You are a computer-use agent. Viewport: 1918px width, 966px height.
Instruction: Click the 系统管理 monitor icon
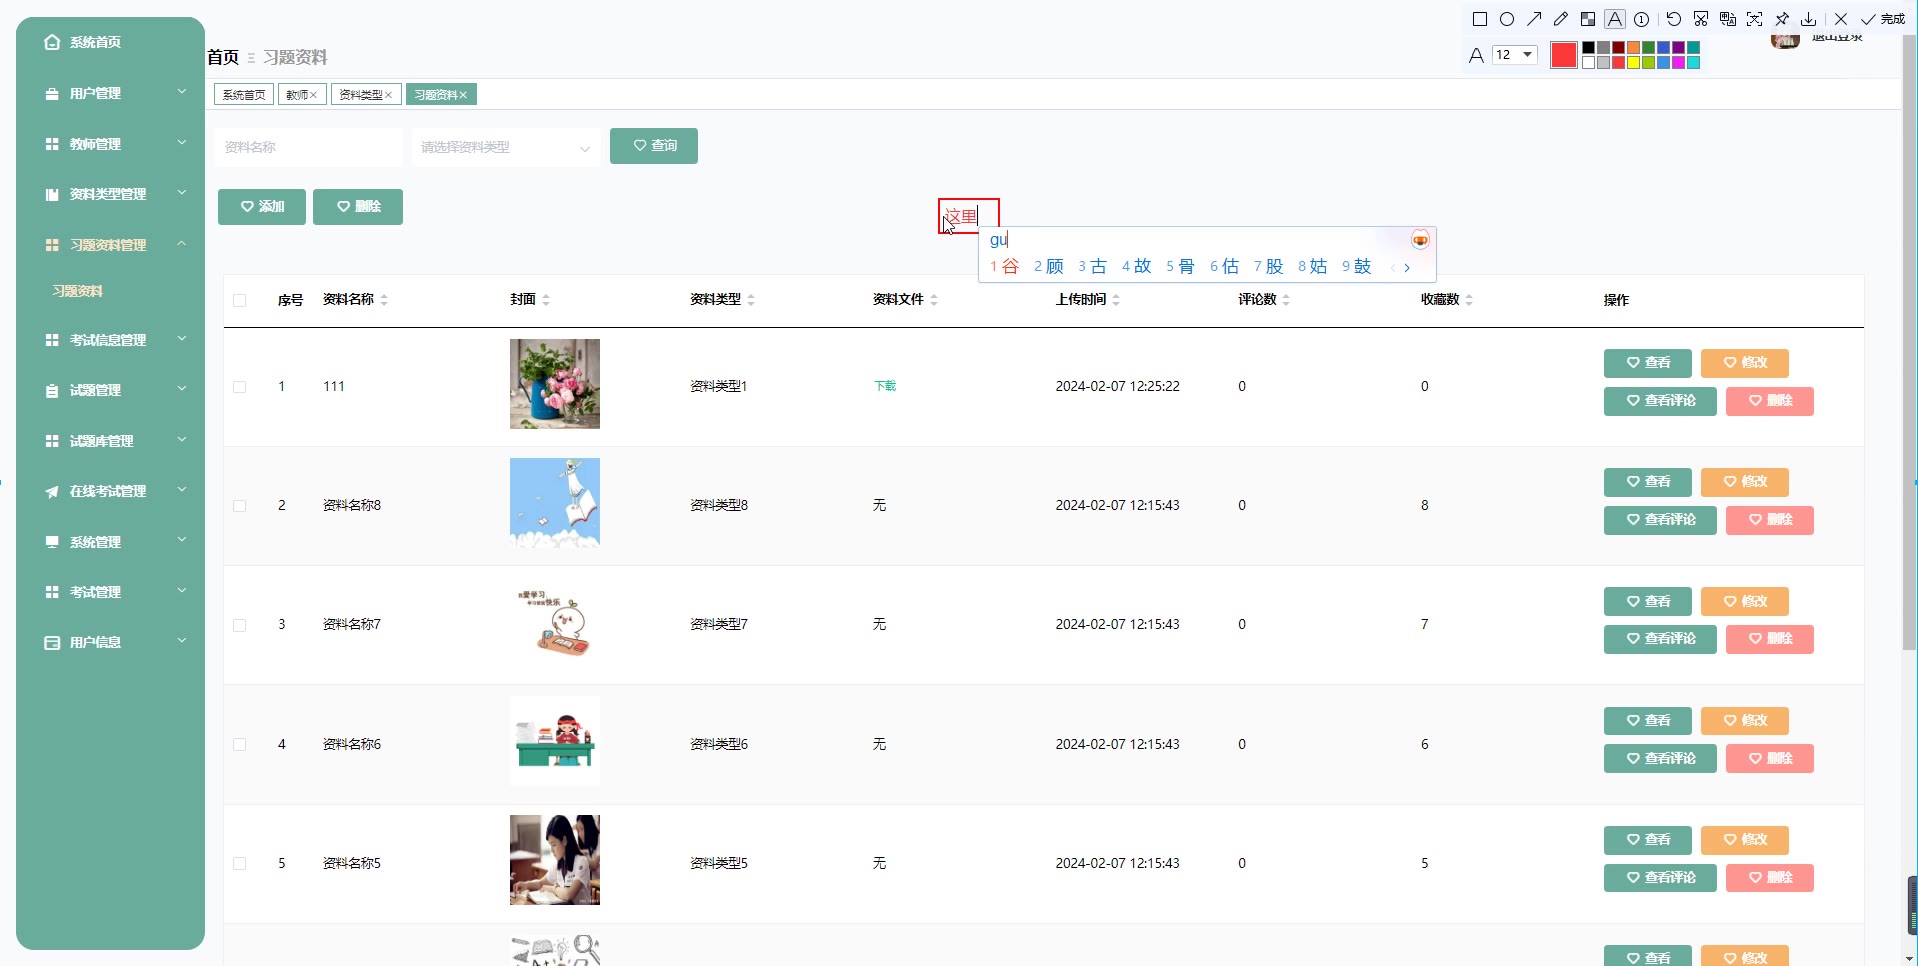[52, 542]
